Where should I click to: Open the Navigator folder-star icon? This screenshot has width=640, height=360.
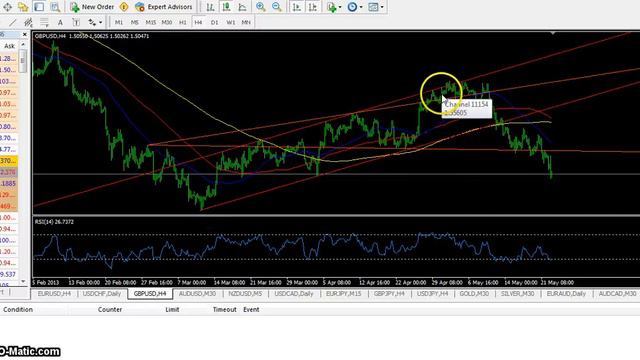point(23,7)
